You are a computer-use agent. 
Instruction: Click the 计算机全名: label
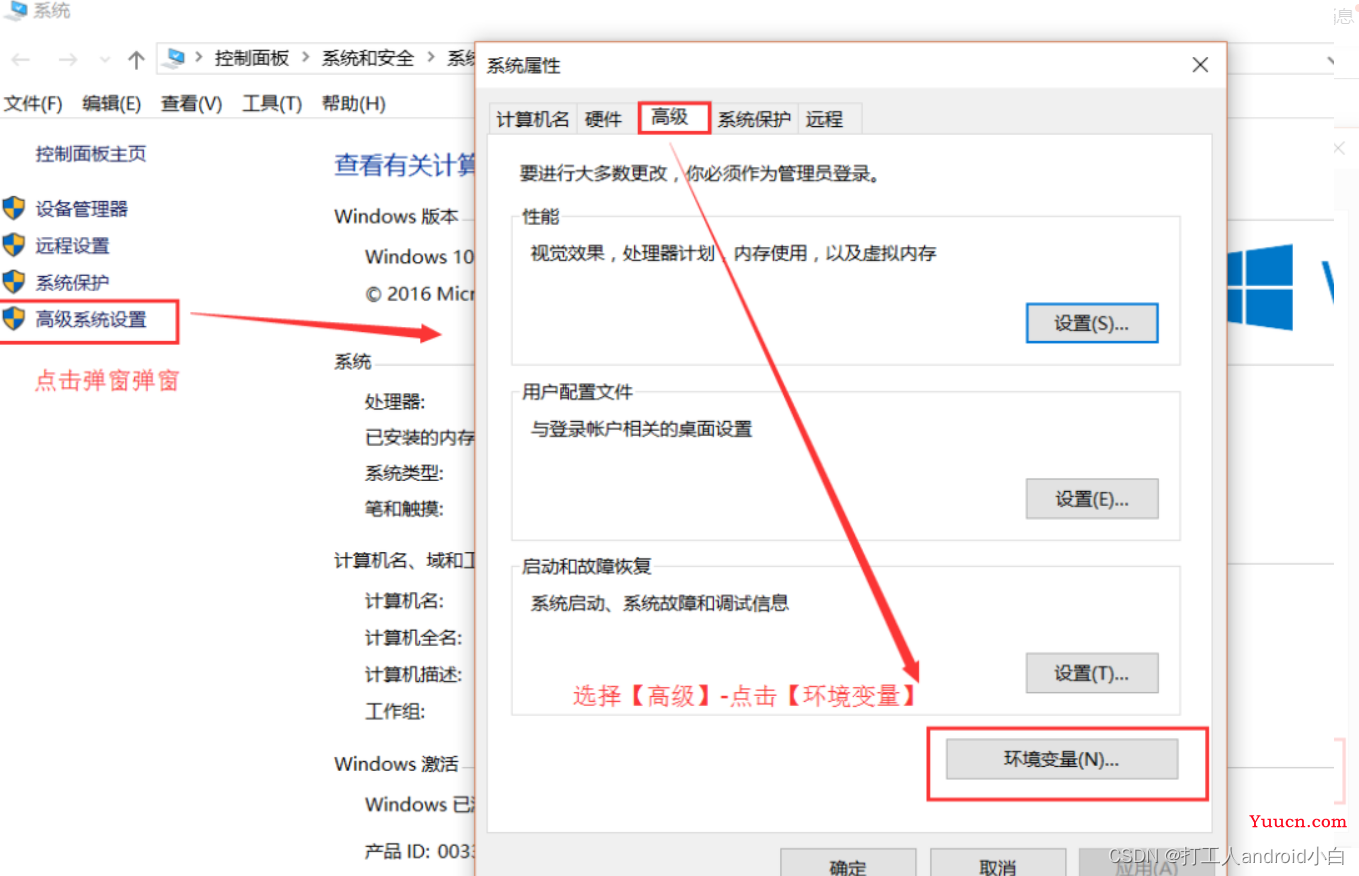(x=413, y=638)
